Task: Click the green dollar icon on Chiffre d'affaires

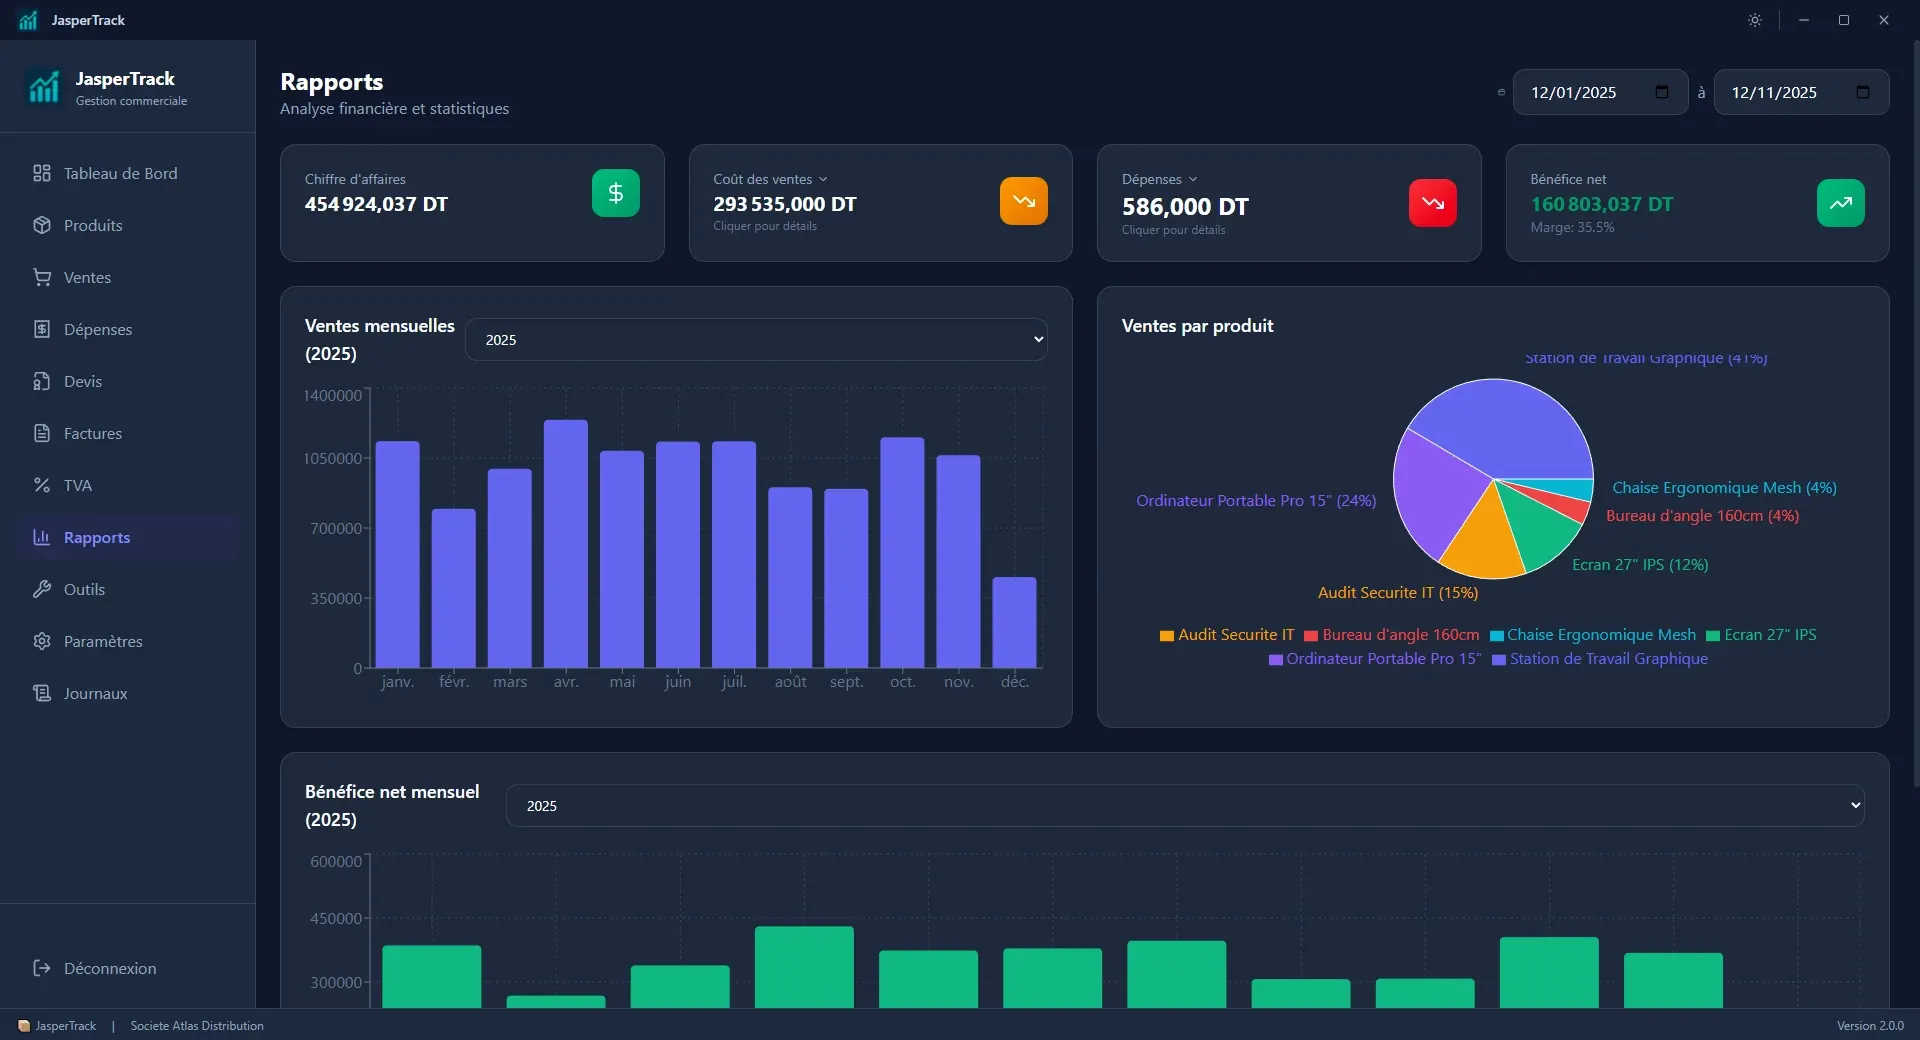Action: point(616,193)
